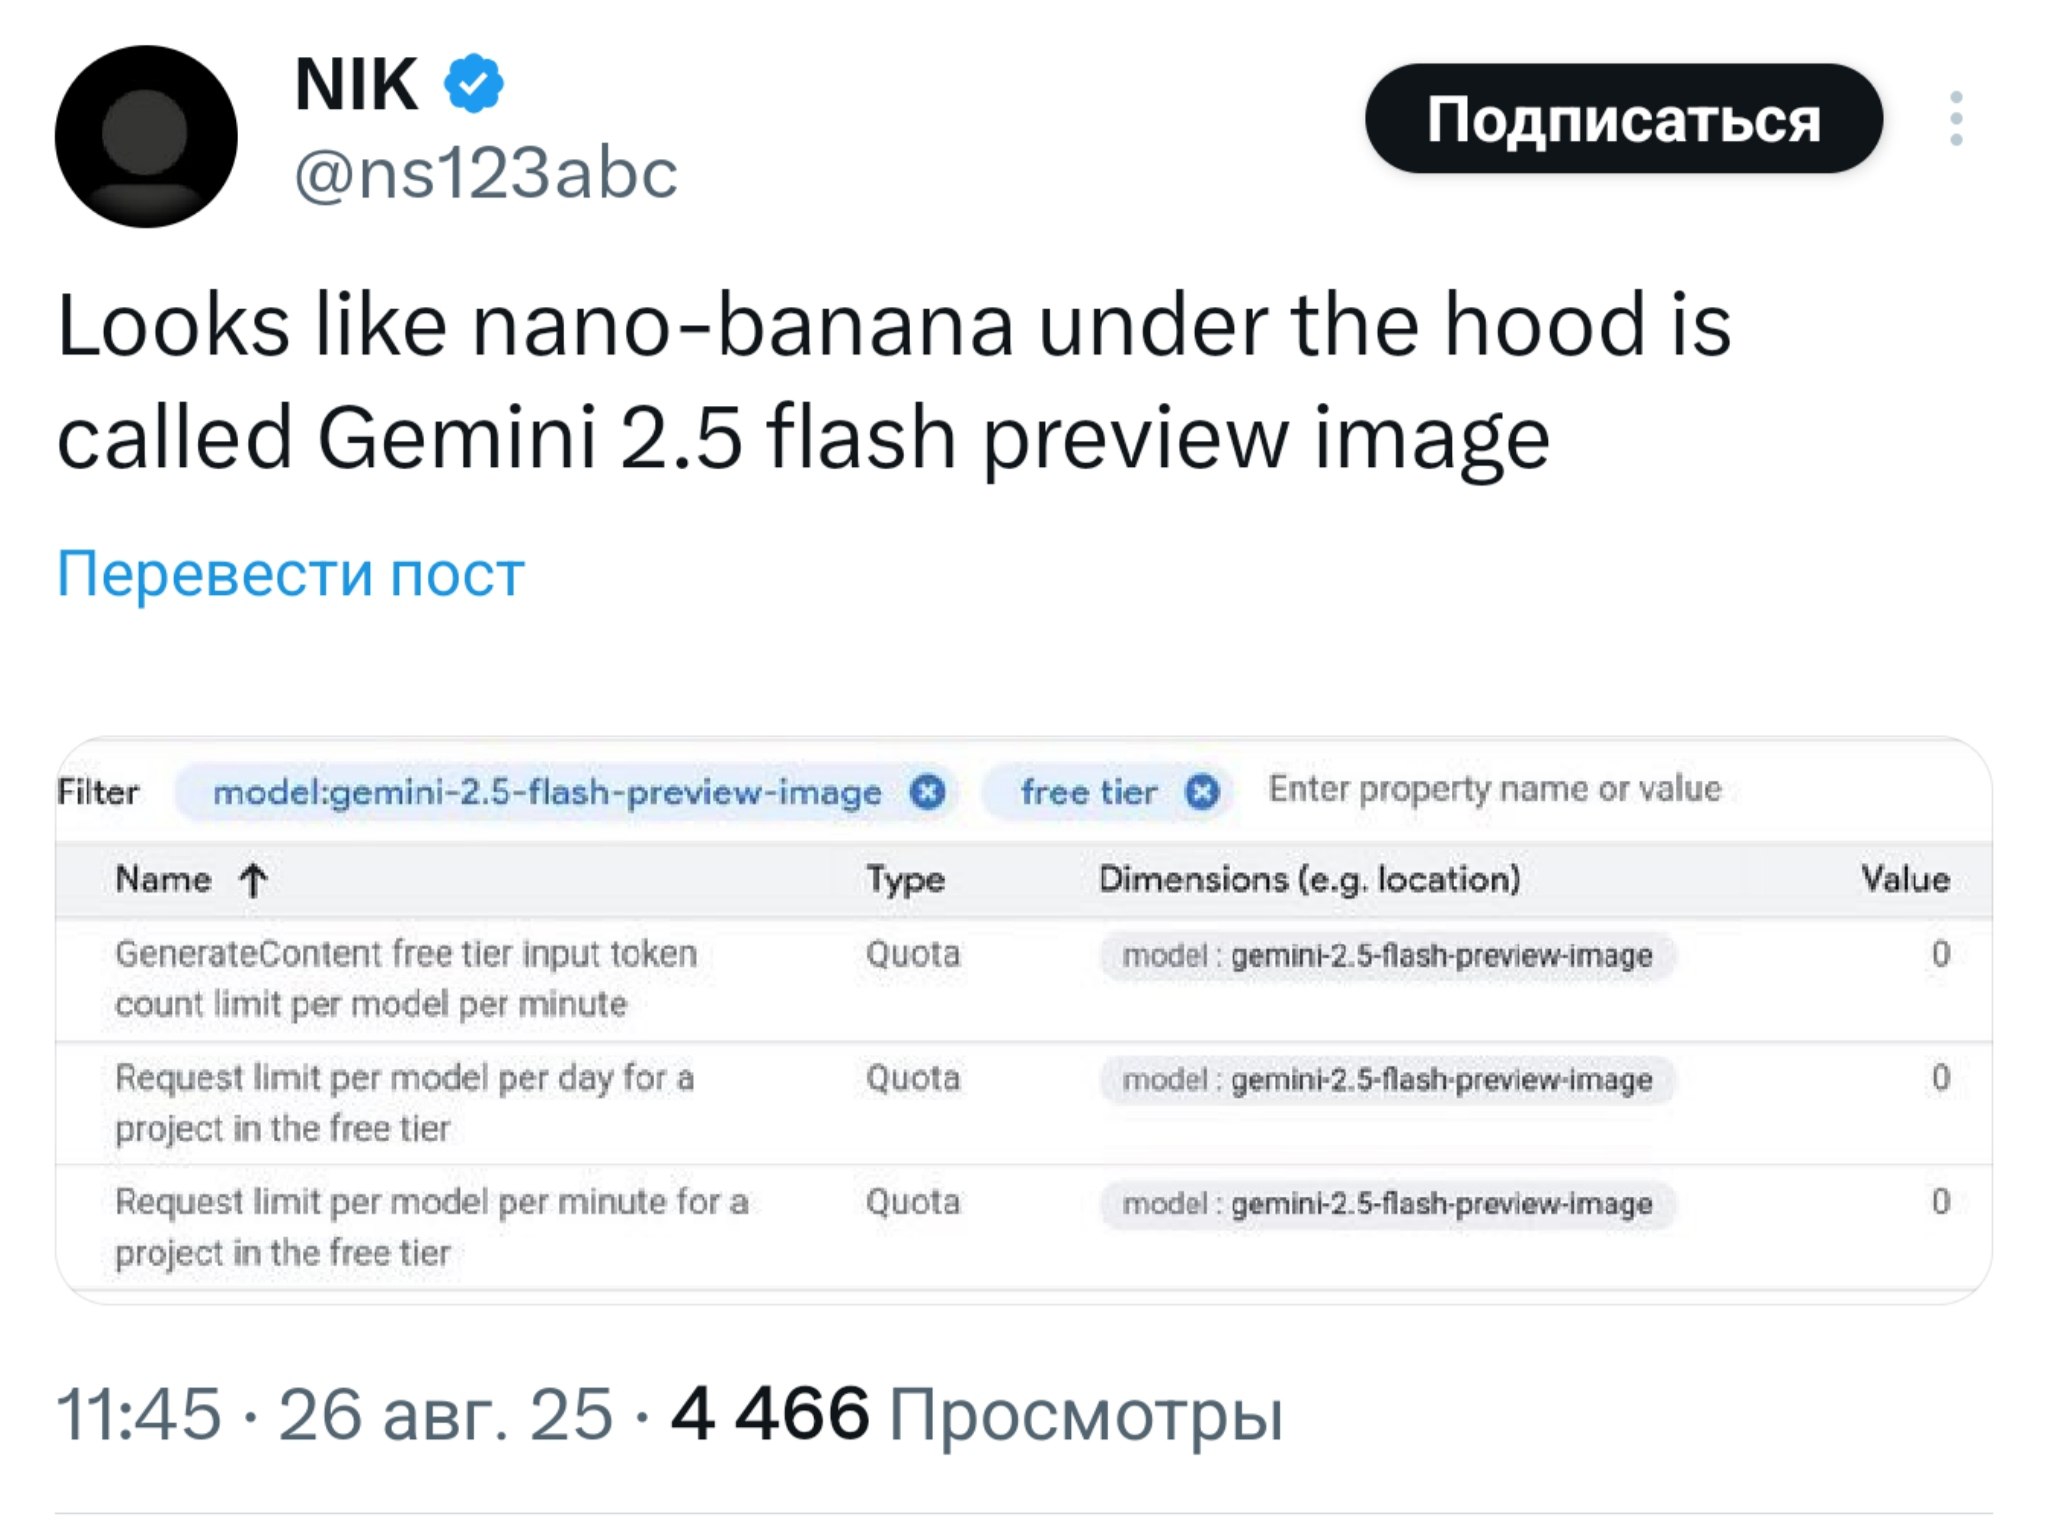Click the model chip in the first row

click(1386, 955)
